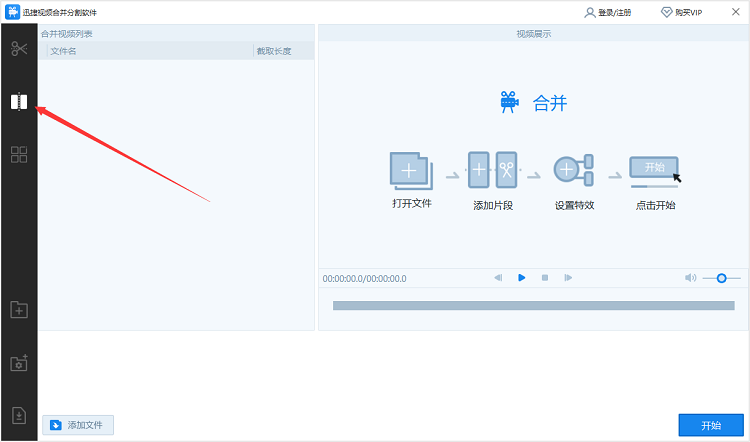Play the video preview
Viewport: 750px width, 442px height.
tap(521, 277)
